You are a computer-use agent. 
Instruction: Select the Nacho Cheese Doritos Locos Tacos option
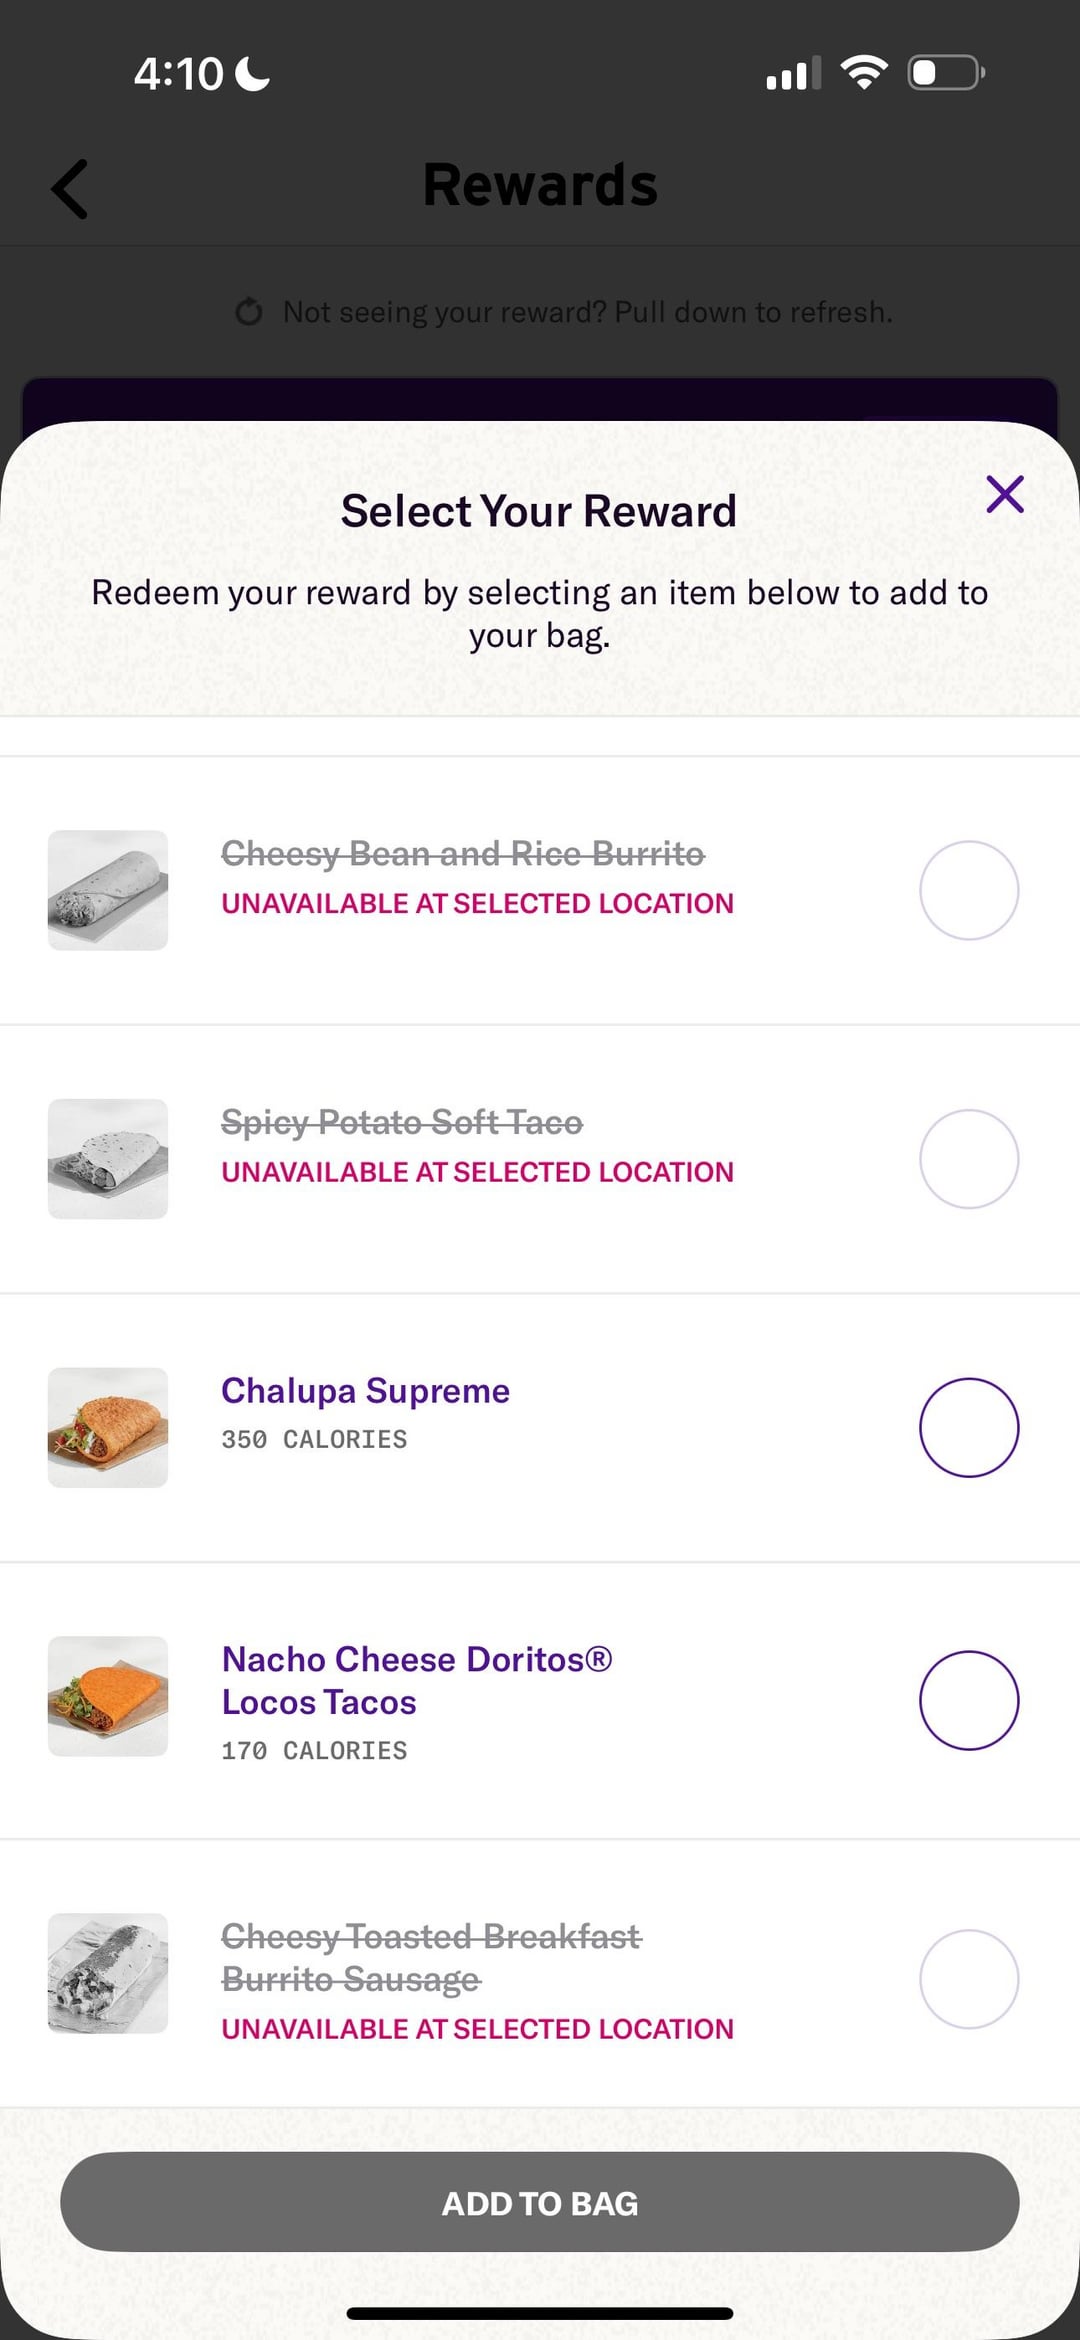[968, 1699]
